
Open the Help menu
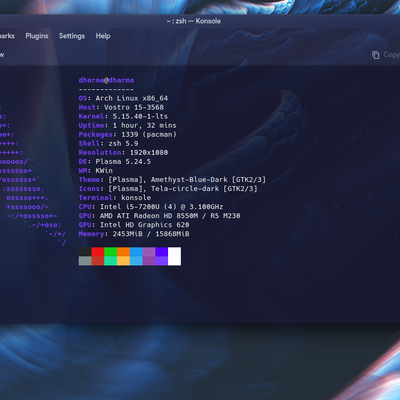(103, 36)
